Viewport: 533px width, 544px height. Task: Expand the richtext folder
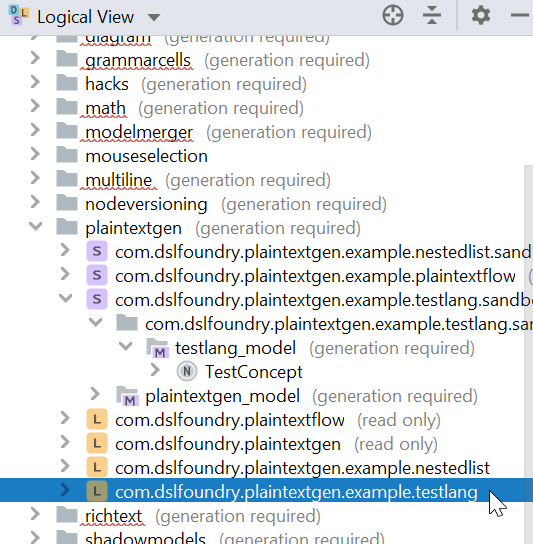pos(35,514)
